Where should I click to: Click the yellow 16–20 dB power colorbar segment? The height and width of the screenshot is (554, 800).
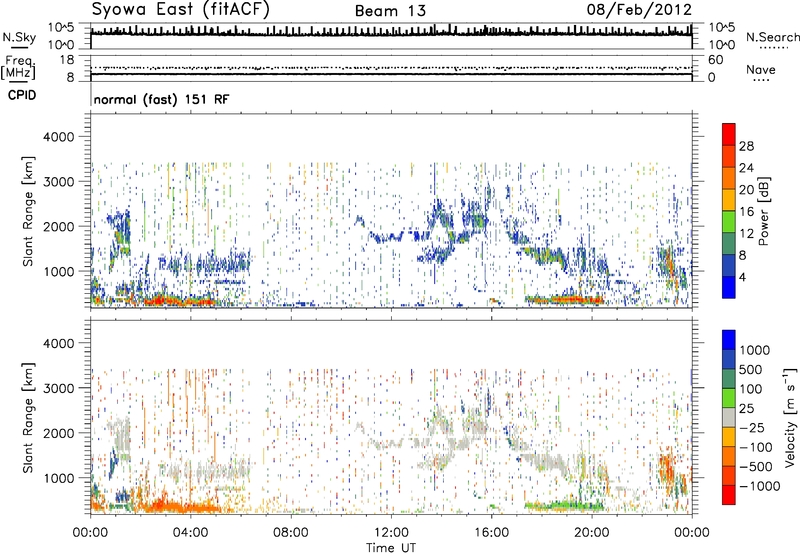coord(729,200)
